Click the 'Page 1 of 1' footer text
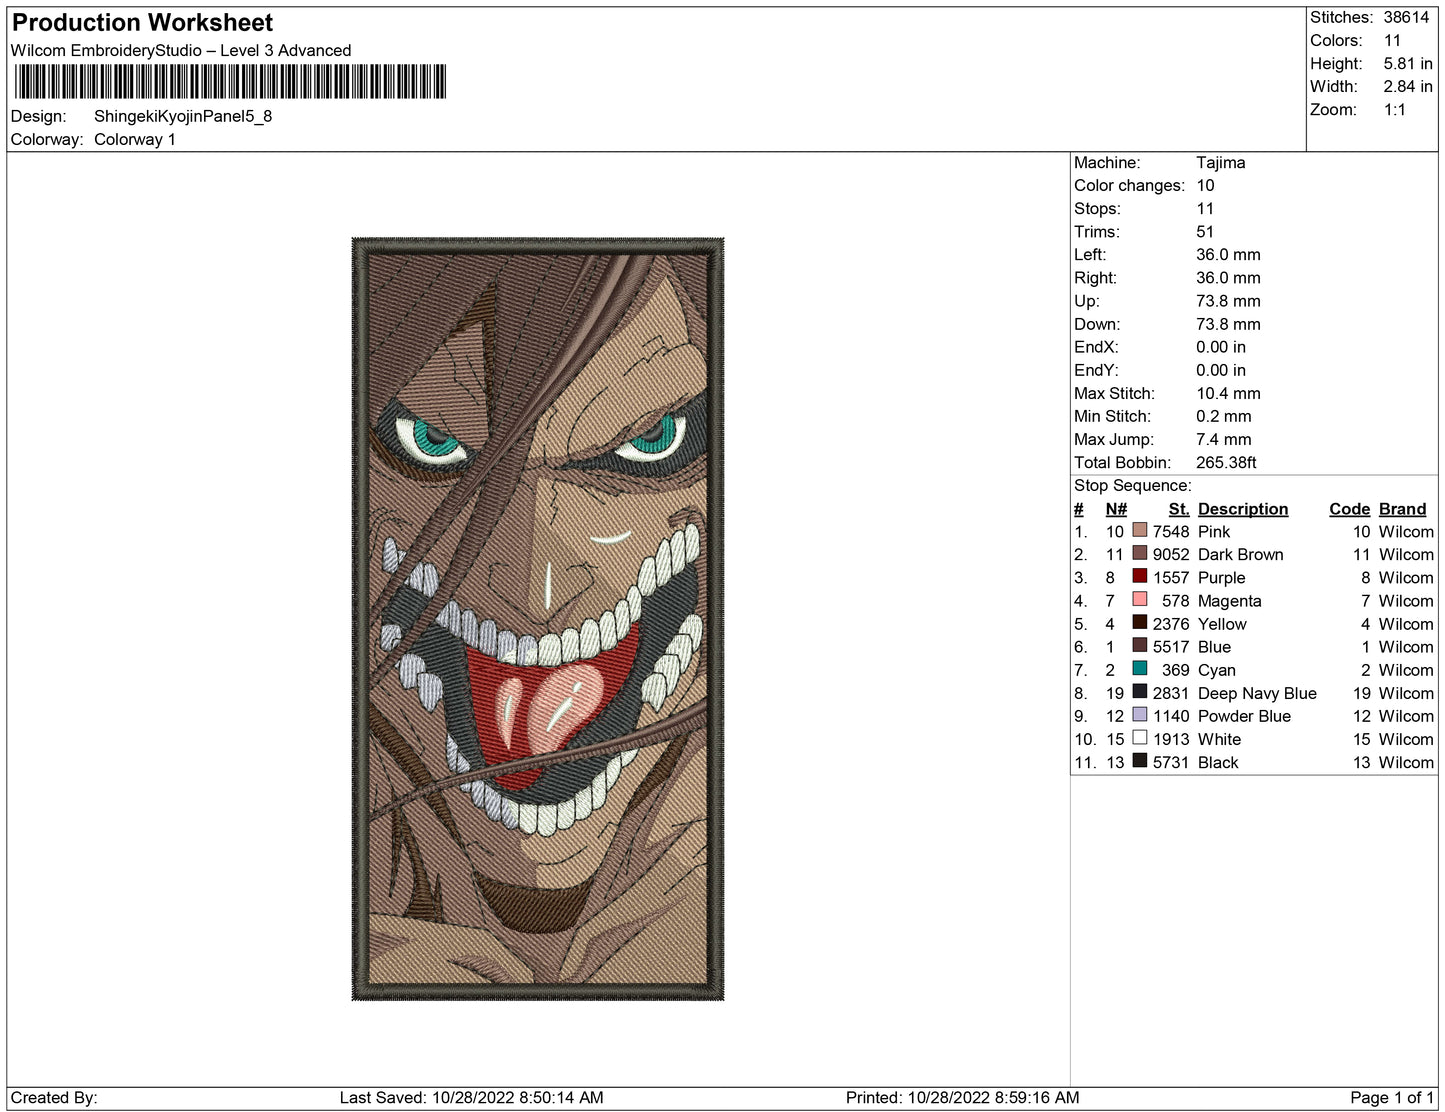Viewport: 1445px width, 1112px height. [1392, 1097]
